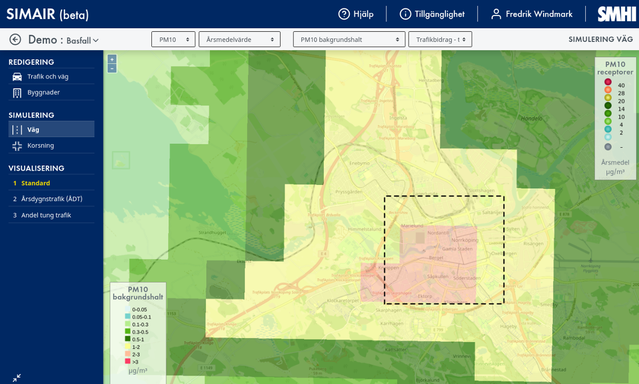This screenshot has width=639, height=384.
Task: Open the PM10 pollutant dropdown
Action: (x=173, y=40)
